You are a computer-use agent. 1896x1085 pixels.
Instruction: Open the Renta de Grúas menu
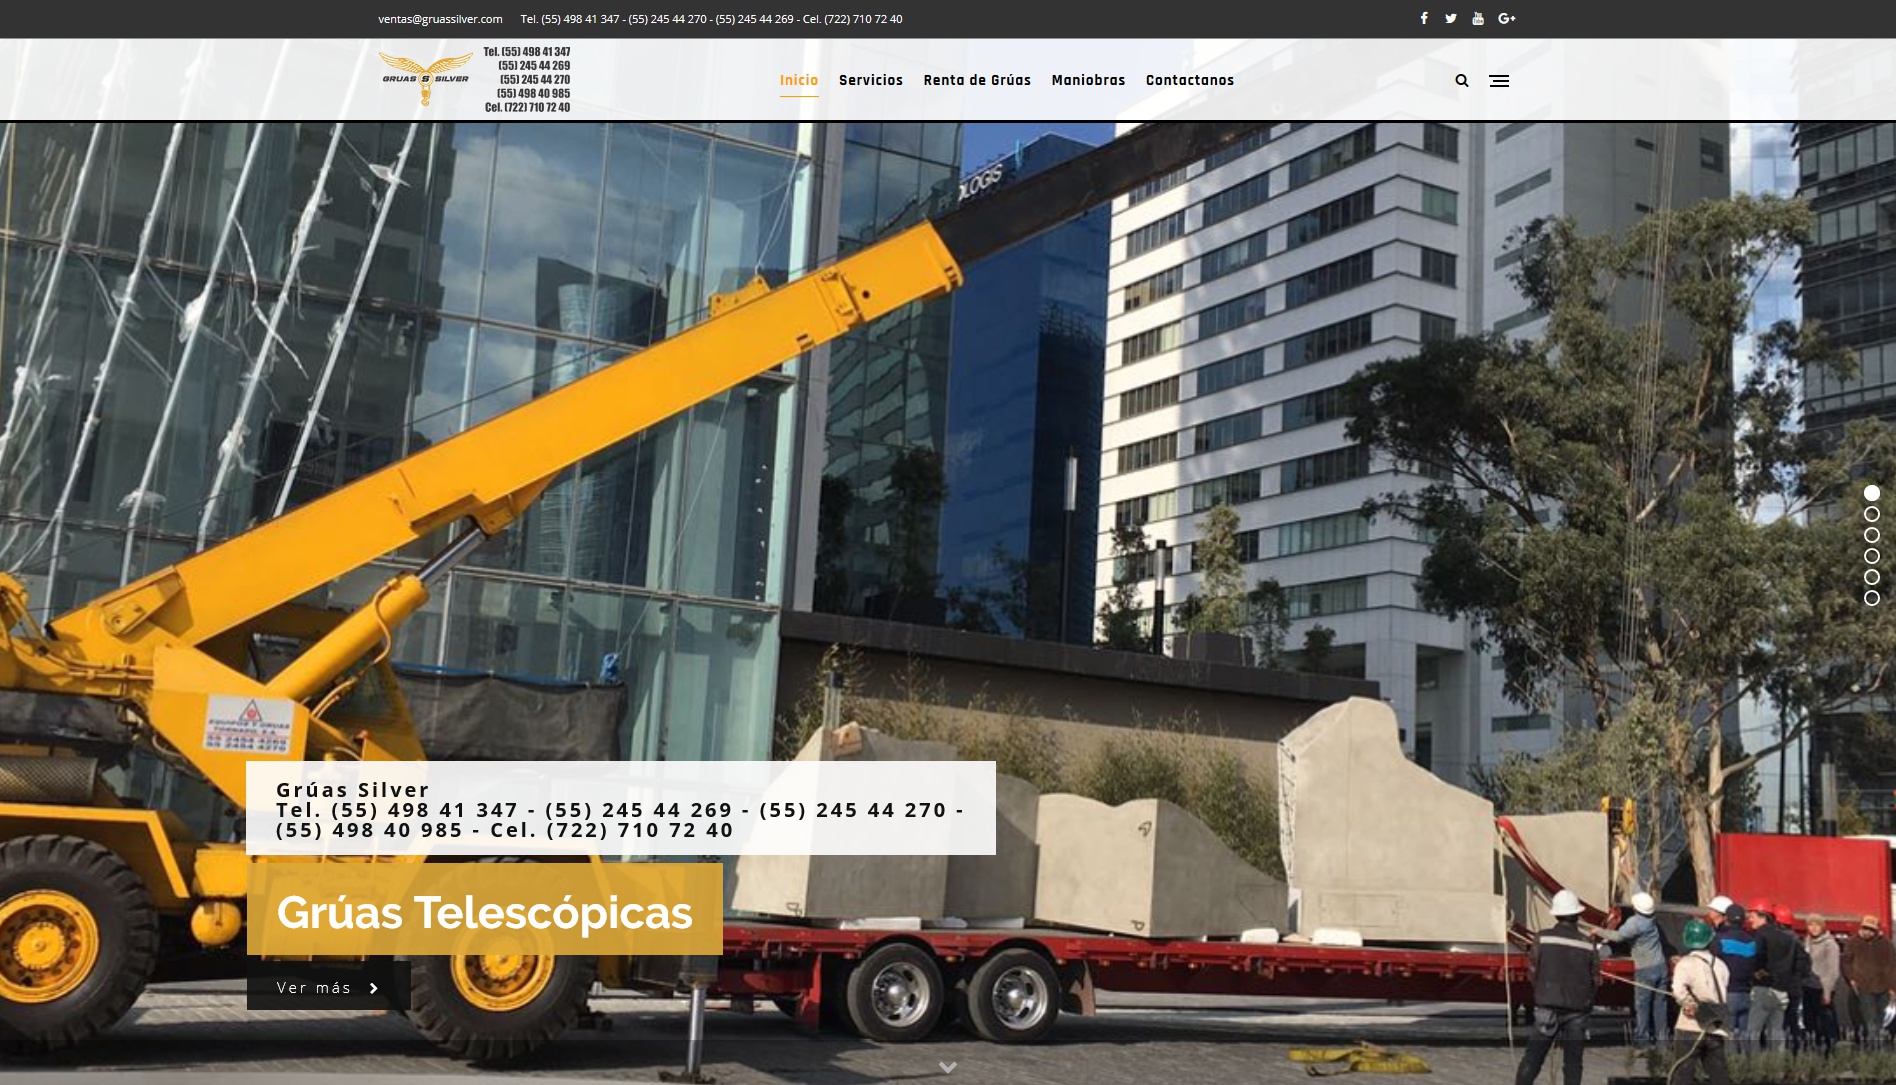pyautogui.click(x=977, y=81)
